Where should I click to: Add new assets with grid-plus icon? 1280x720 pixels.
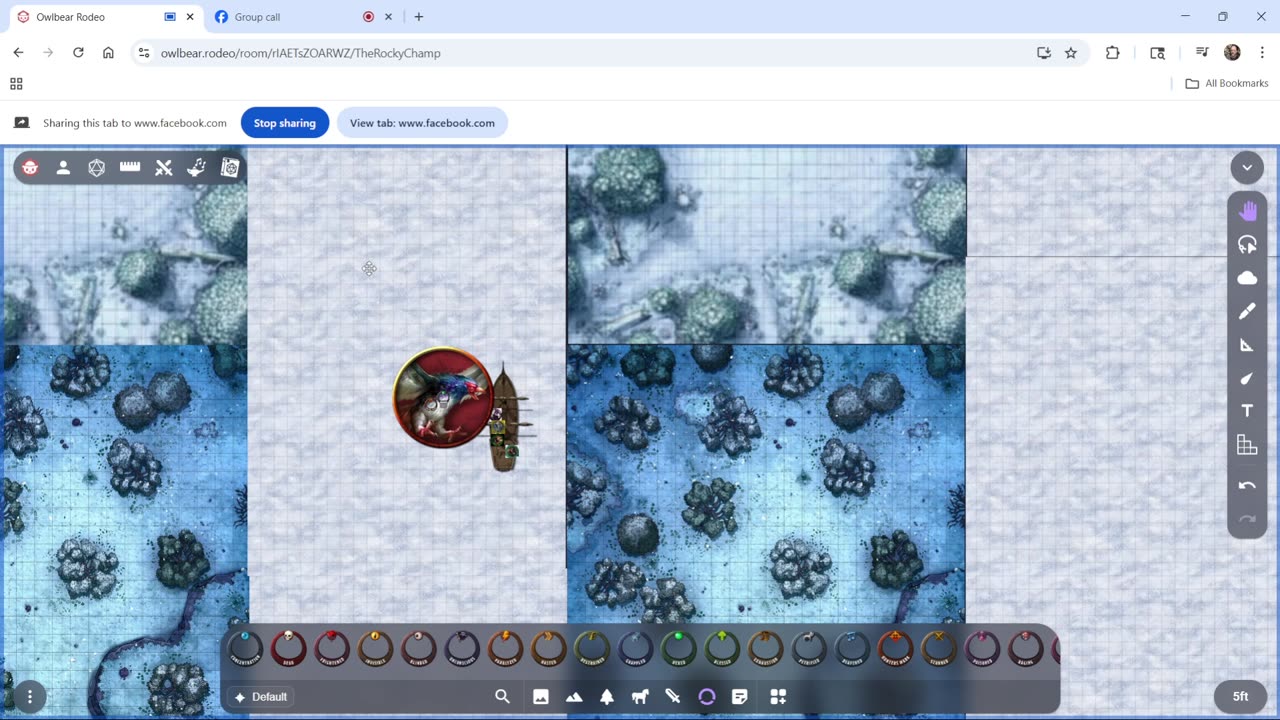[778, 697]
